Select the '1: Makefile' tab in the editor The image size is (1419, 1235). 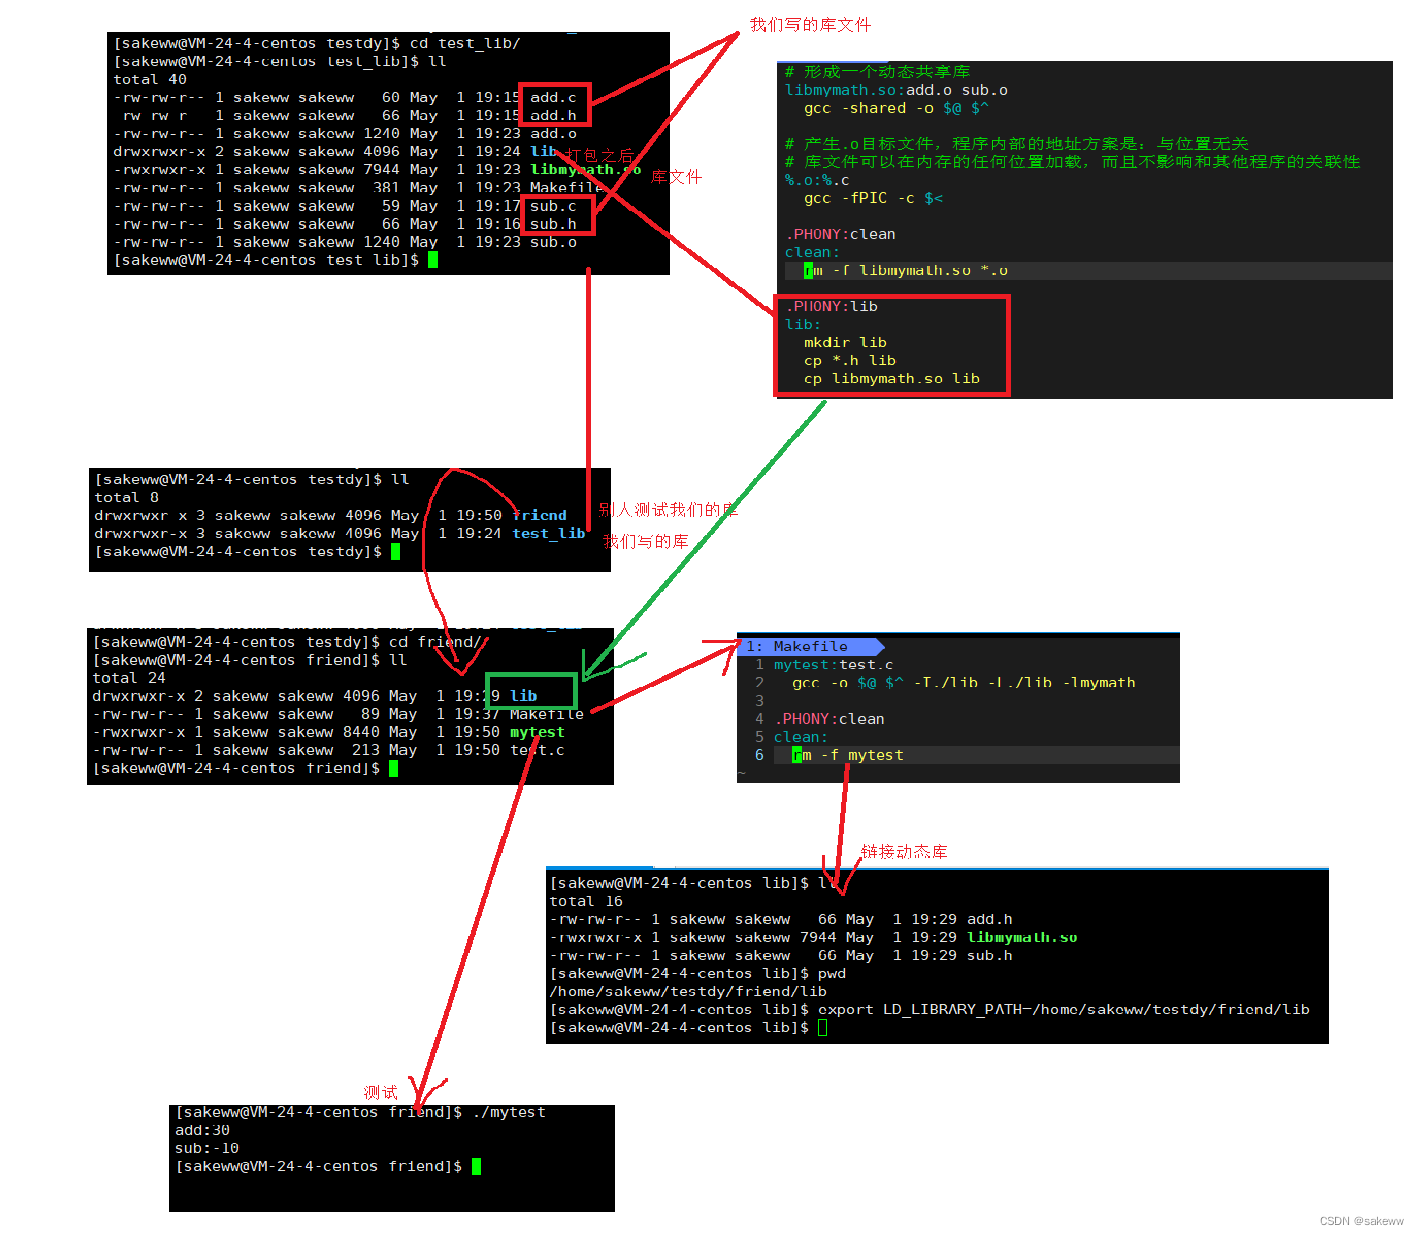[x=809, y=646]
